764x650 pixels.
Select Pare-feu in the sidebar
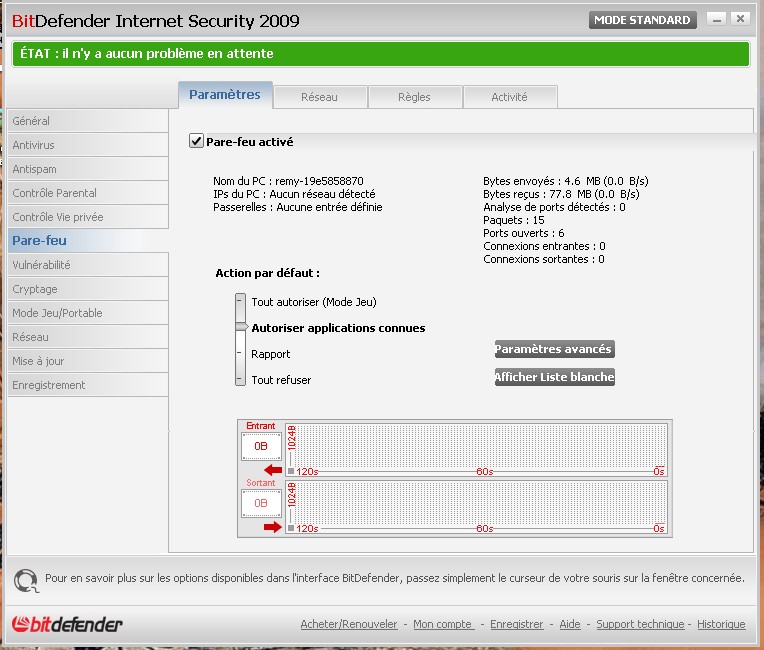point(88,241)
